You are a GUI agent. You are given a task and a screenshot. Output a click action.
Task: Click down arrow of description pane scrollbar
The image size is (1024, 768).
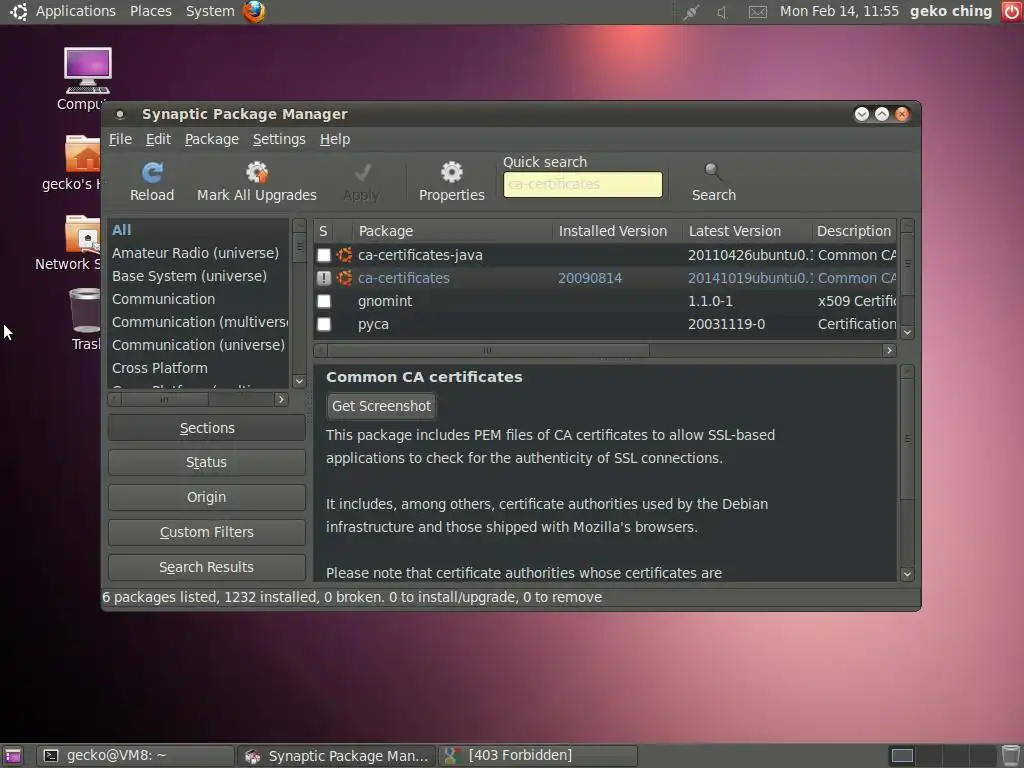pyautogui.click(x=907, y=574)
